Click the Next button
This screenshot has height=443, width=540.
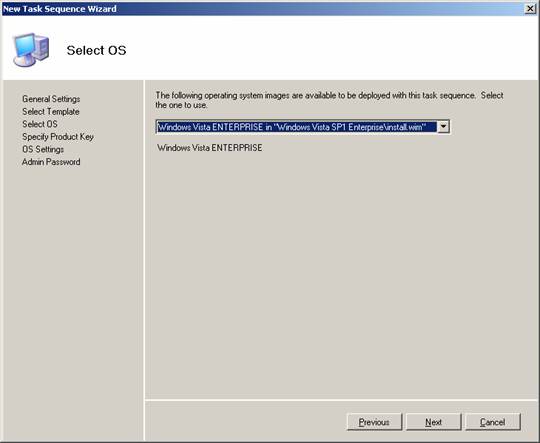click(433, 422)
